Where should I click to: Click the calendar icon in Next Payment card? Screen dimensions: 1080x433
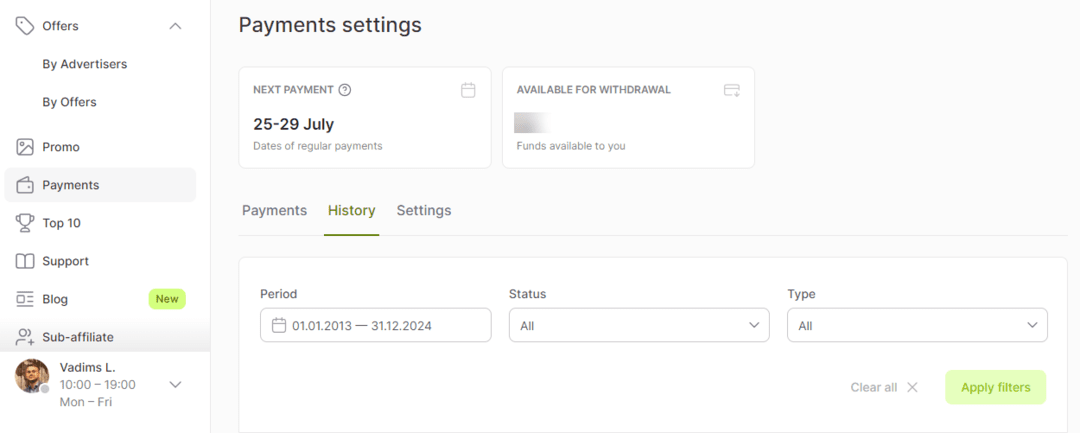(468, 90)
